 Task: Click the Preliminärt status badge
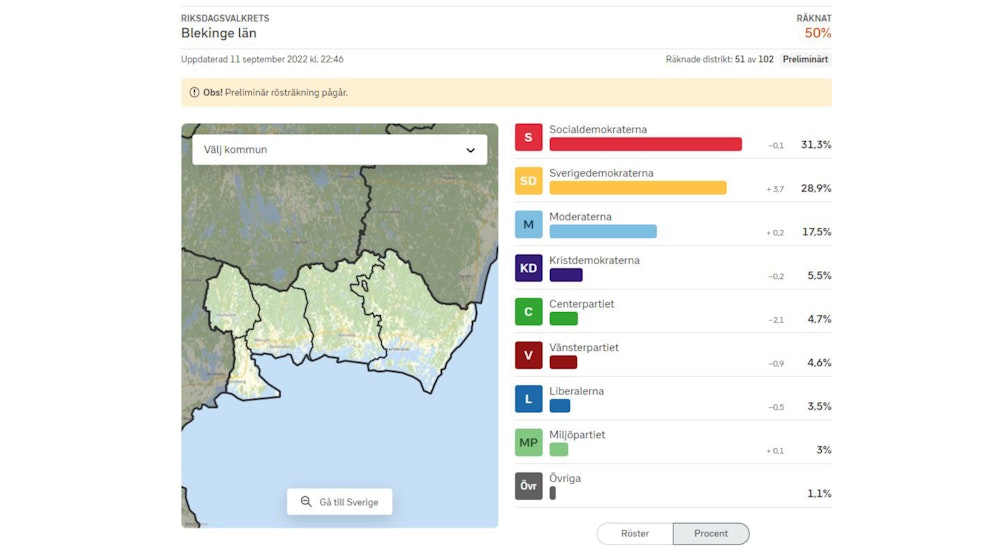pos(805,59)
